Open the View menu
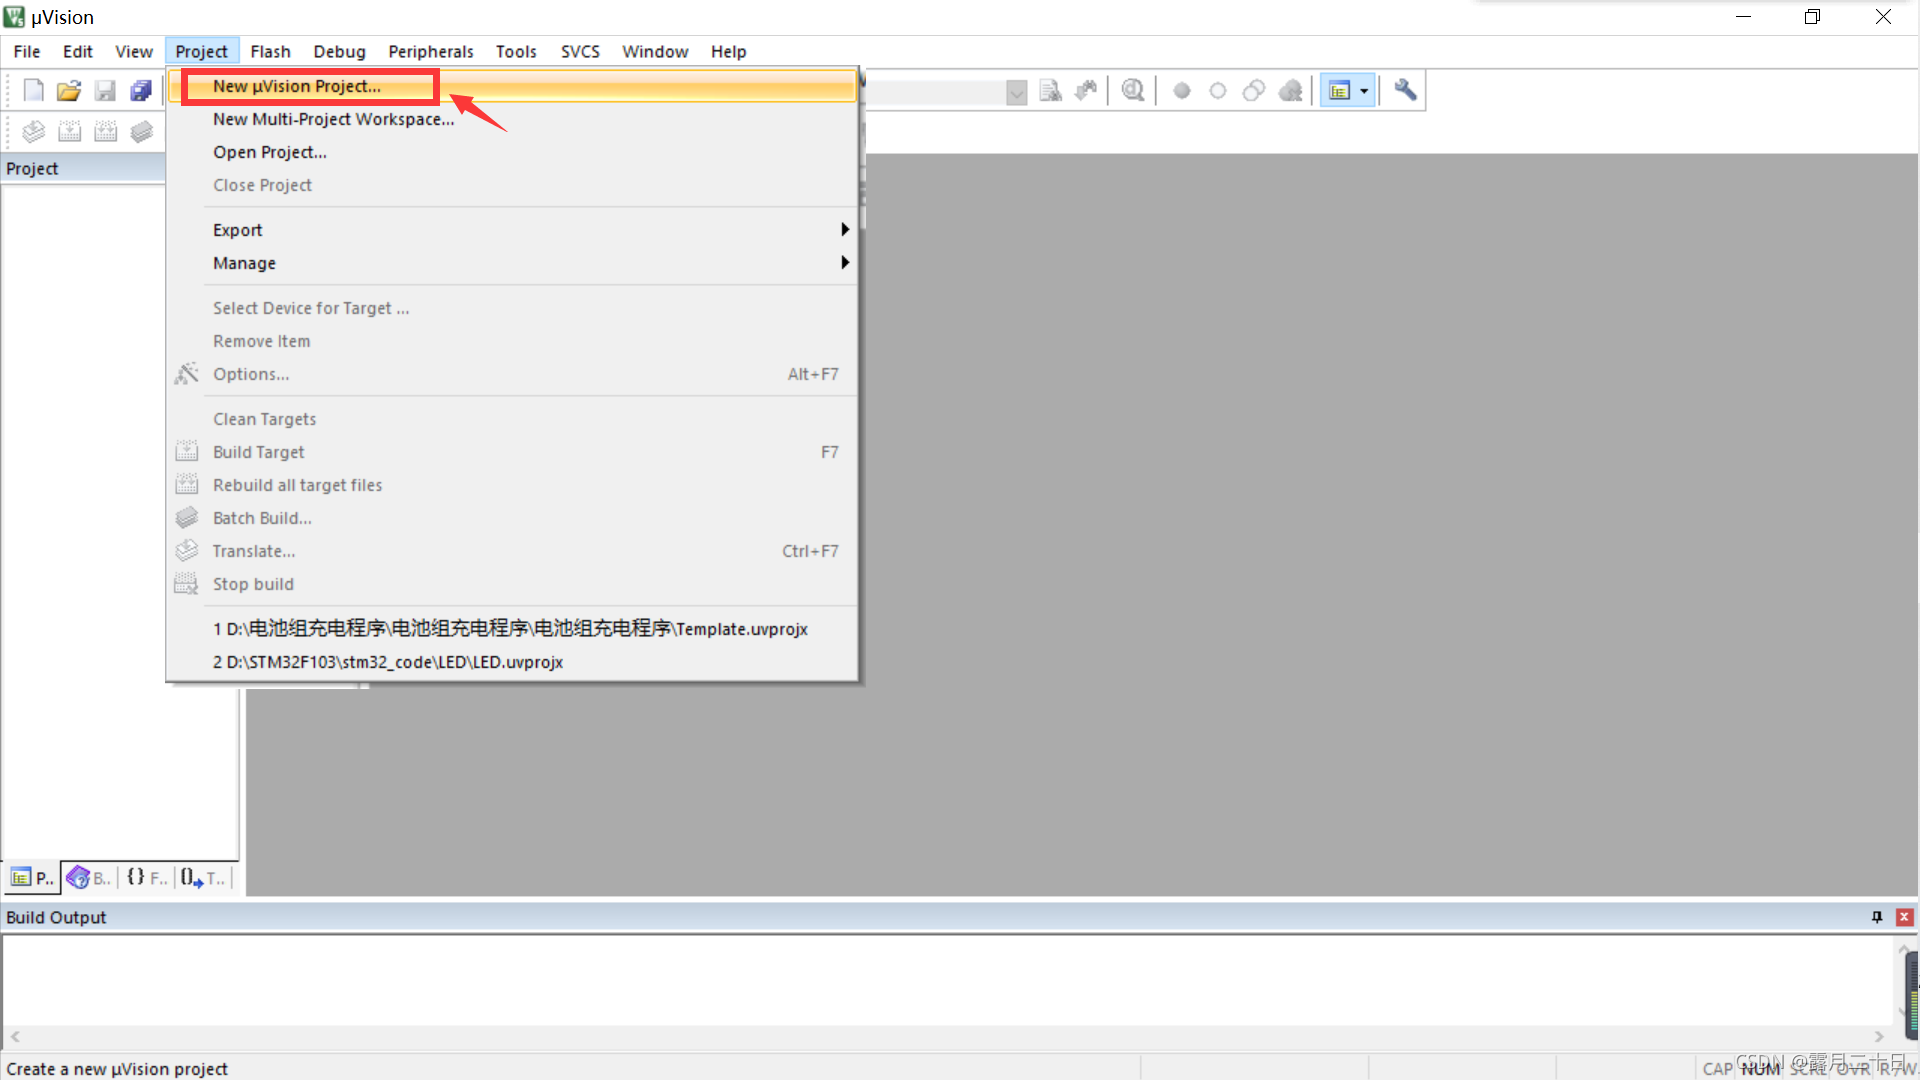Image resolution: width=1920 pixels, height=1080 pixels. pos(134,52)
